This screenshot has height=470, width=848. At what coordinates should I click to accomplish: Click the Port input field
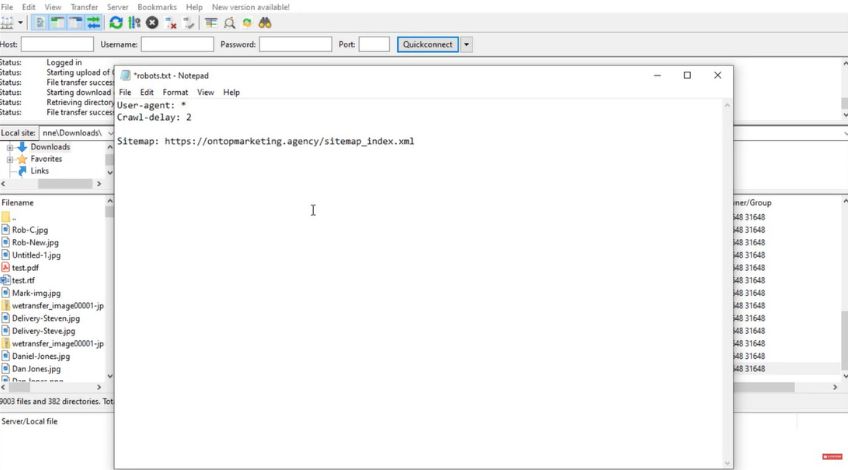tap(374, 44)
